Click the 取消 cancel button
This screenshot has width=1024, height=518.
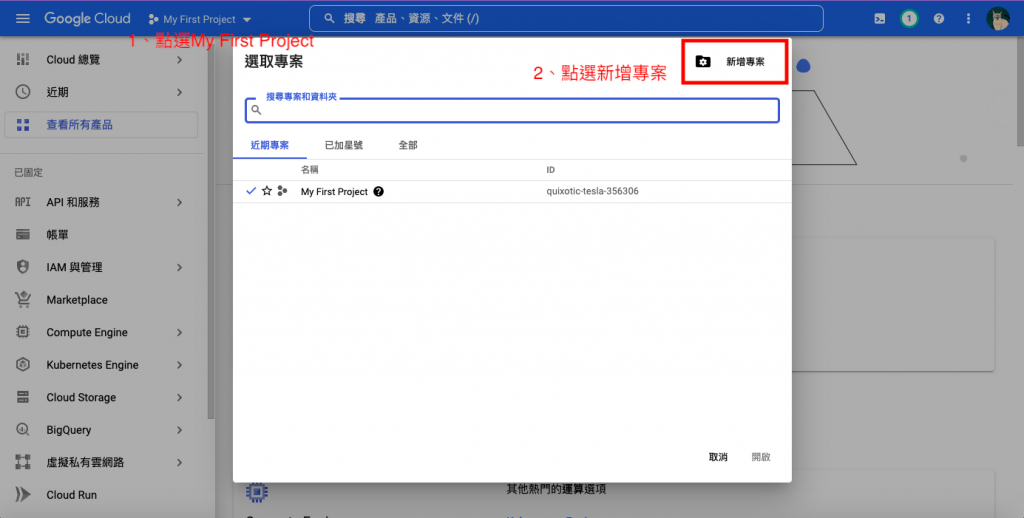click(x=718, y=457)
